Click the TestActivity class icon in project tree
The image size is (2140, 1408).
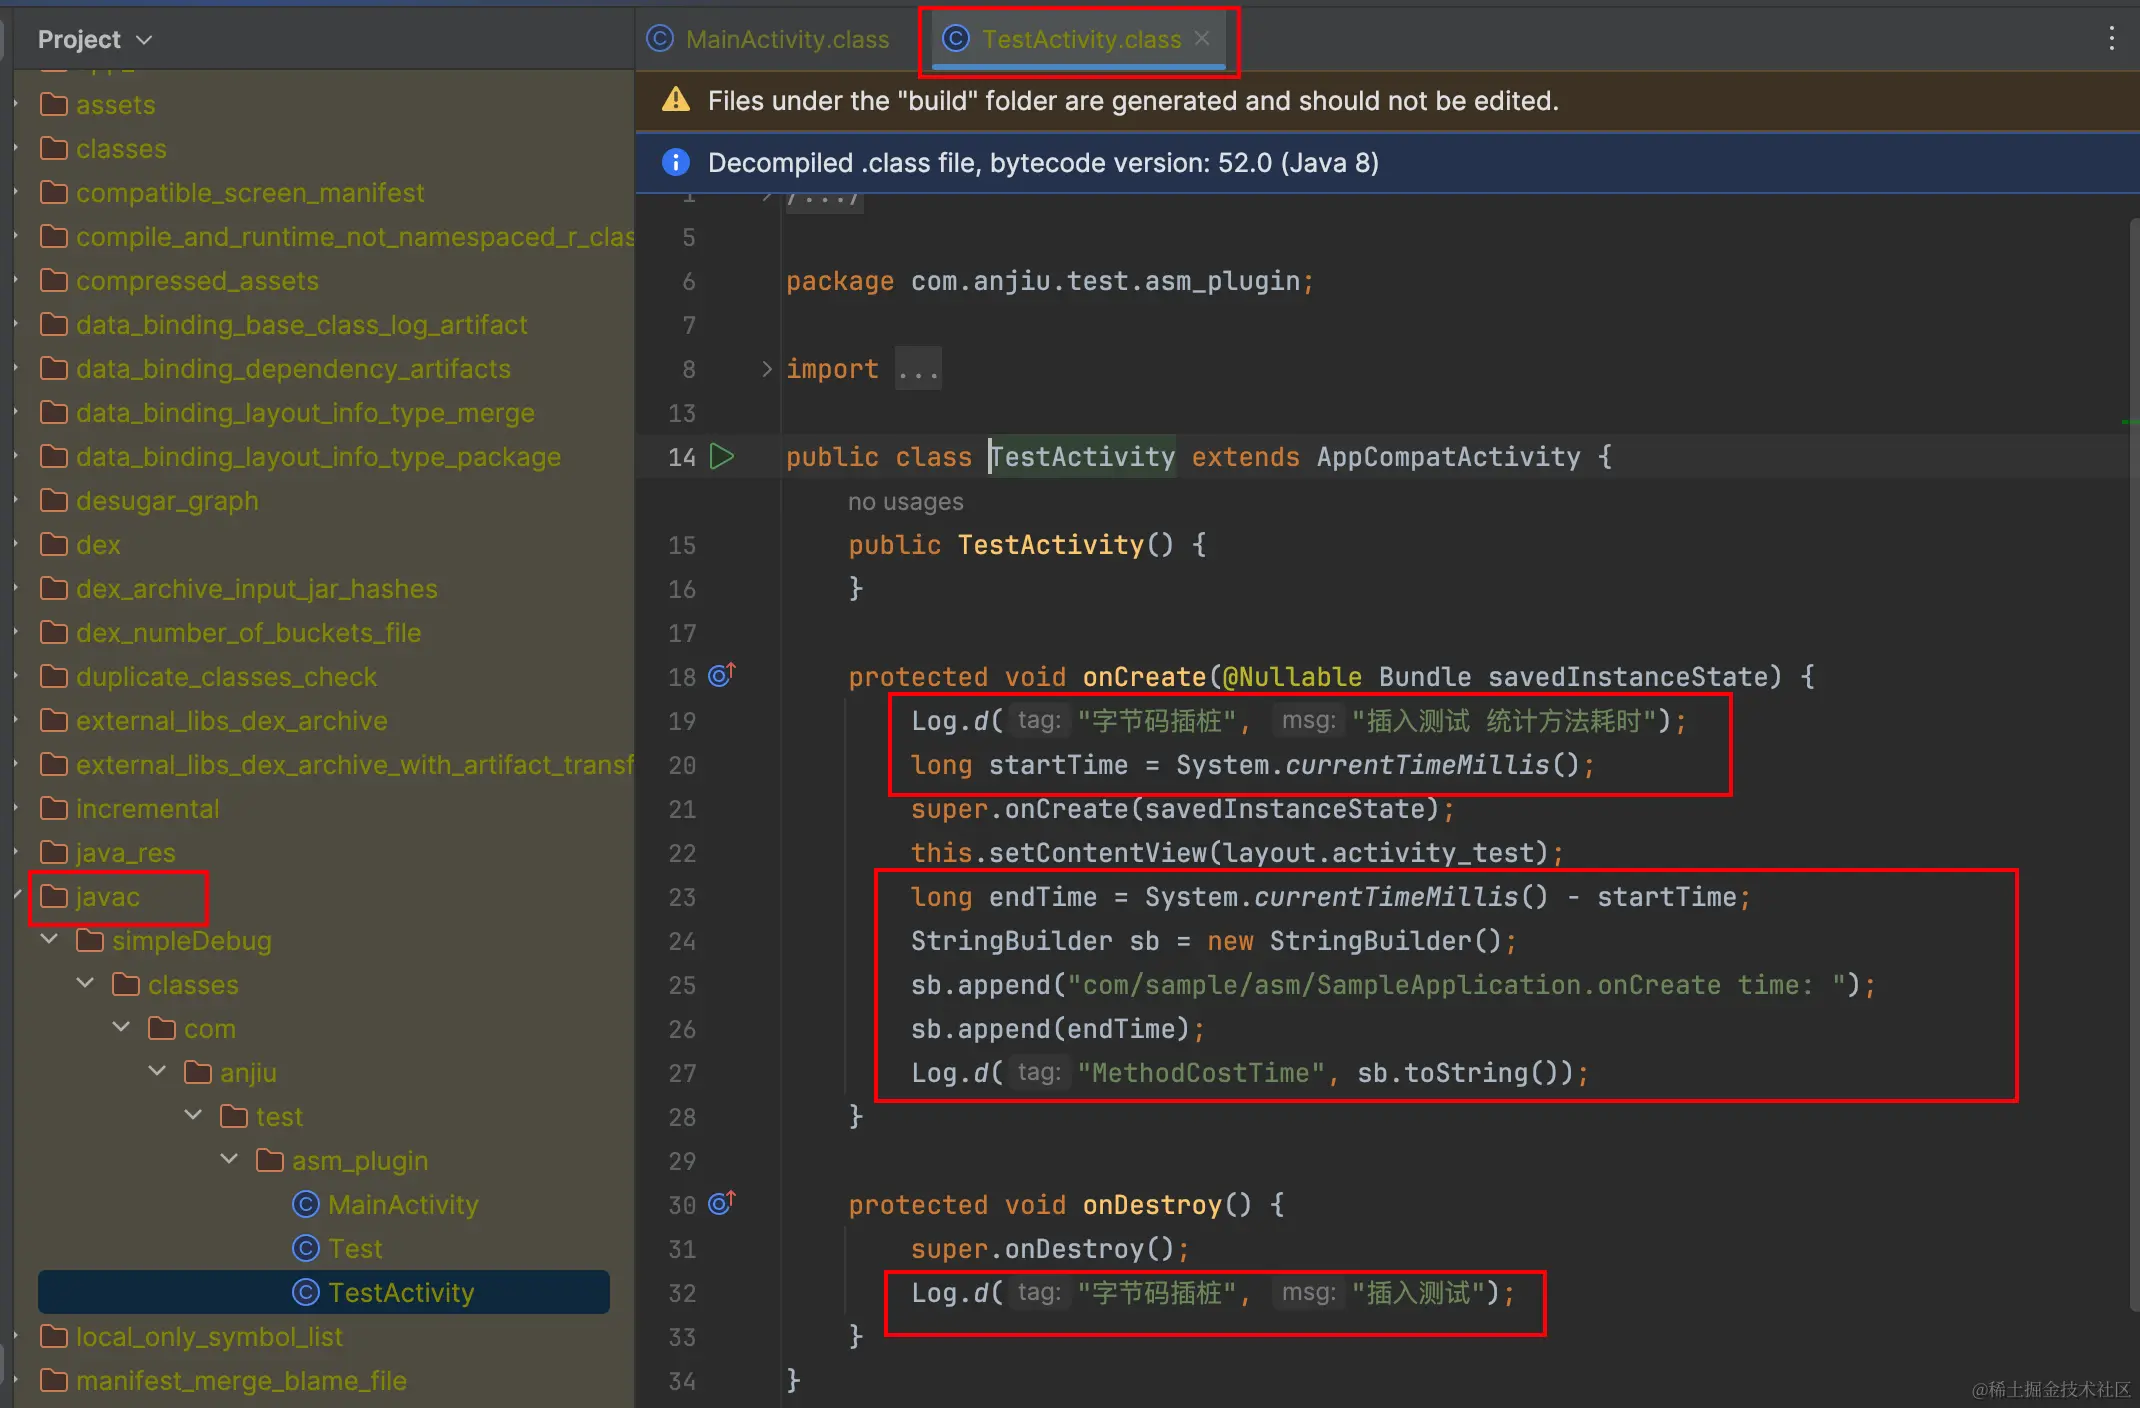point(306,1292)
